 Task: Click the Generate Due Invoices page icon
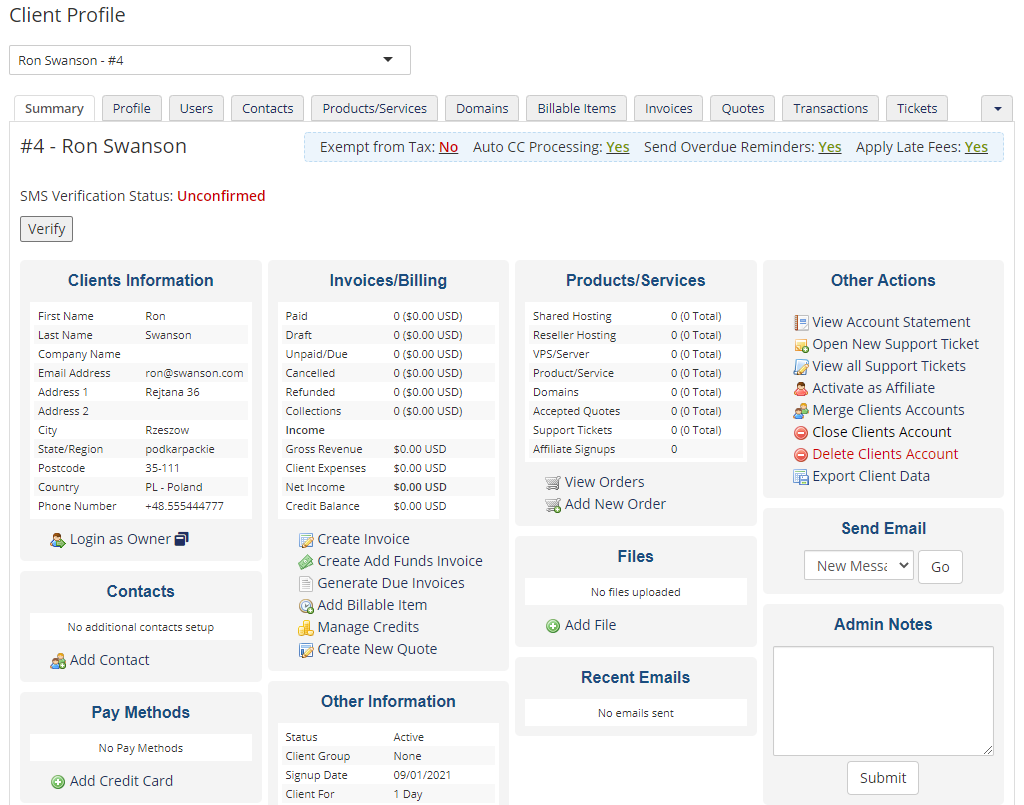pyautogui.click(x=306, y=584)
